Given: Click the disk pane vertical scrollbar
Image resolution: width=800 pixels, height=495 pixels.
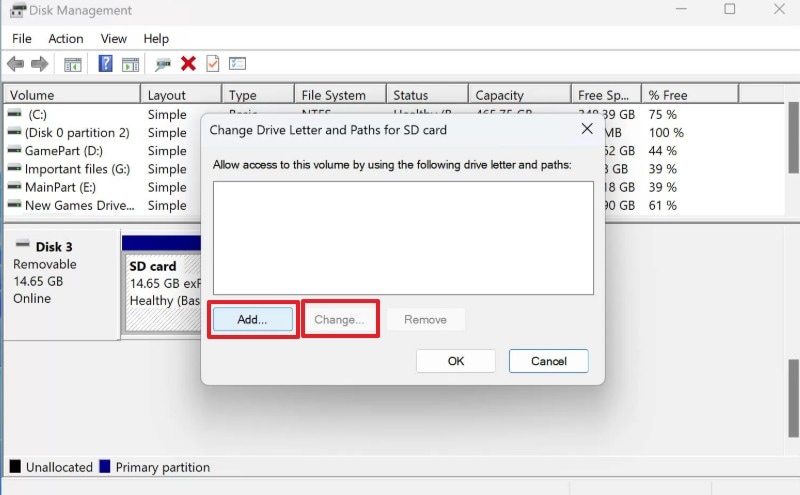Looking at the screenshot, I should [793, 398].
